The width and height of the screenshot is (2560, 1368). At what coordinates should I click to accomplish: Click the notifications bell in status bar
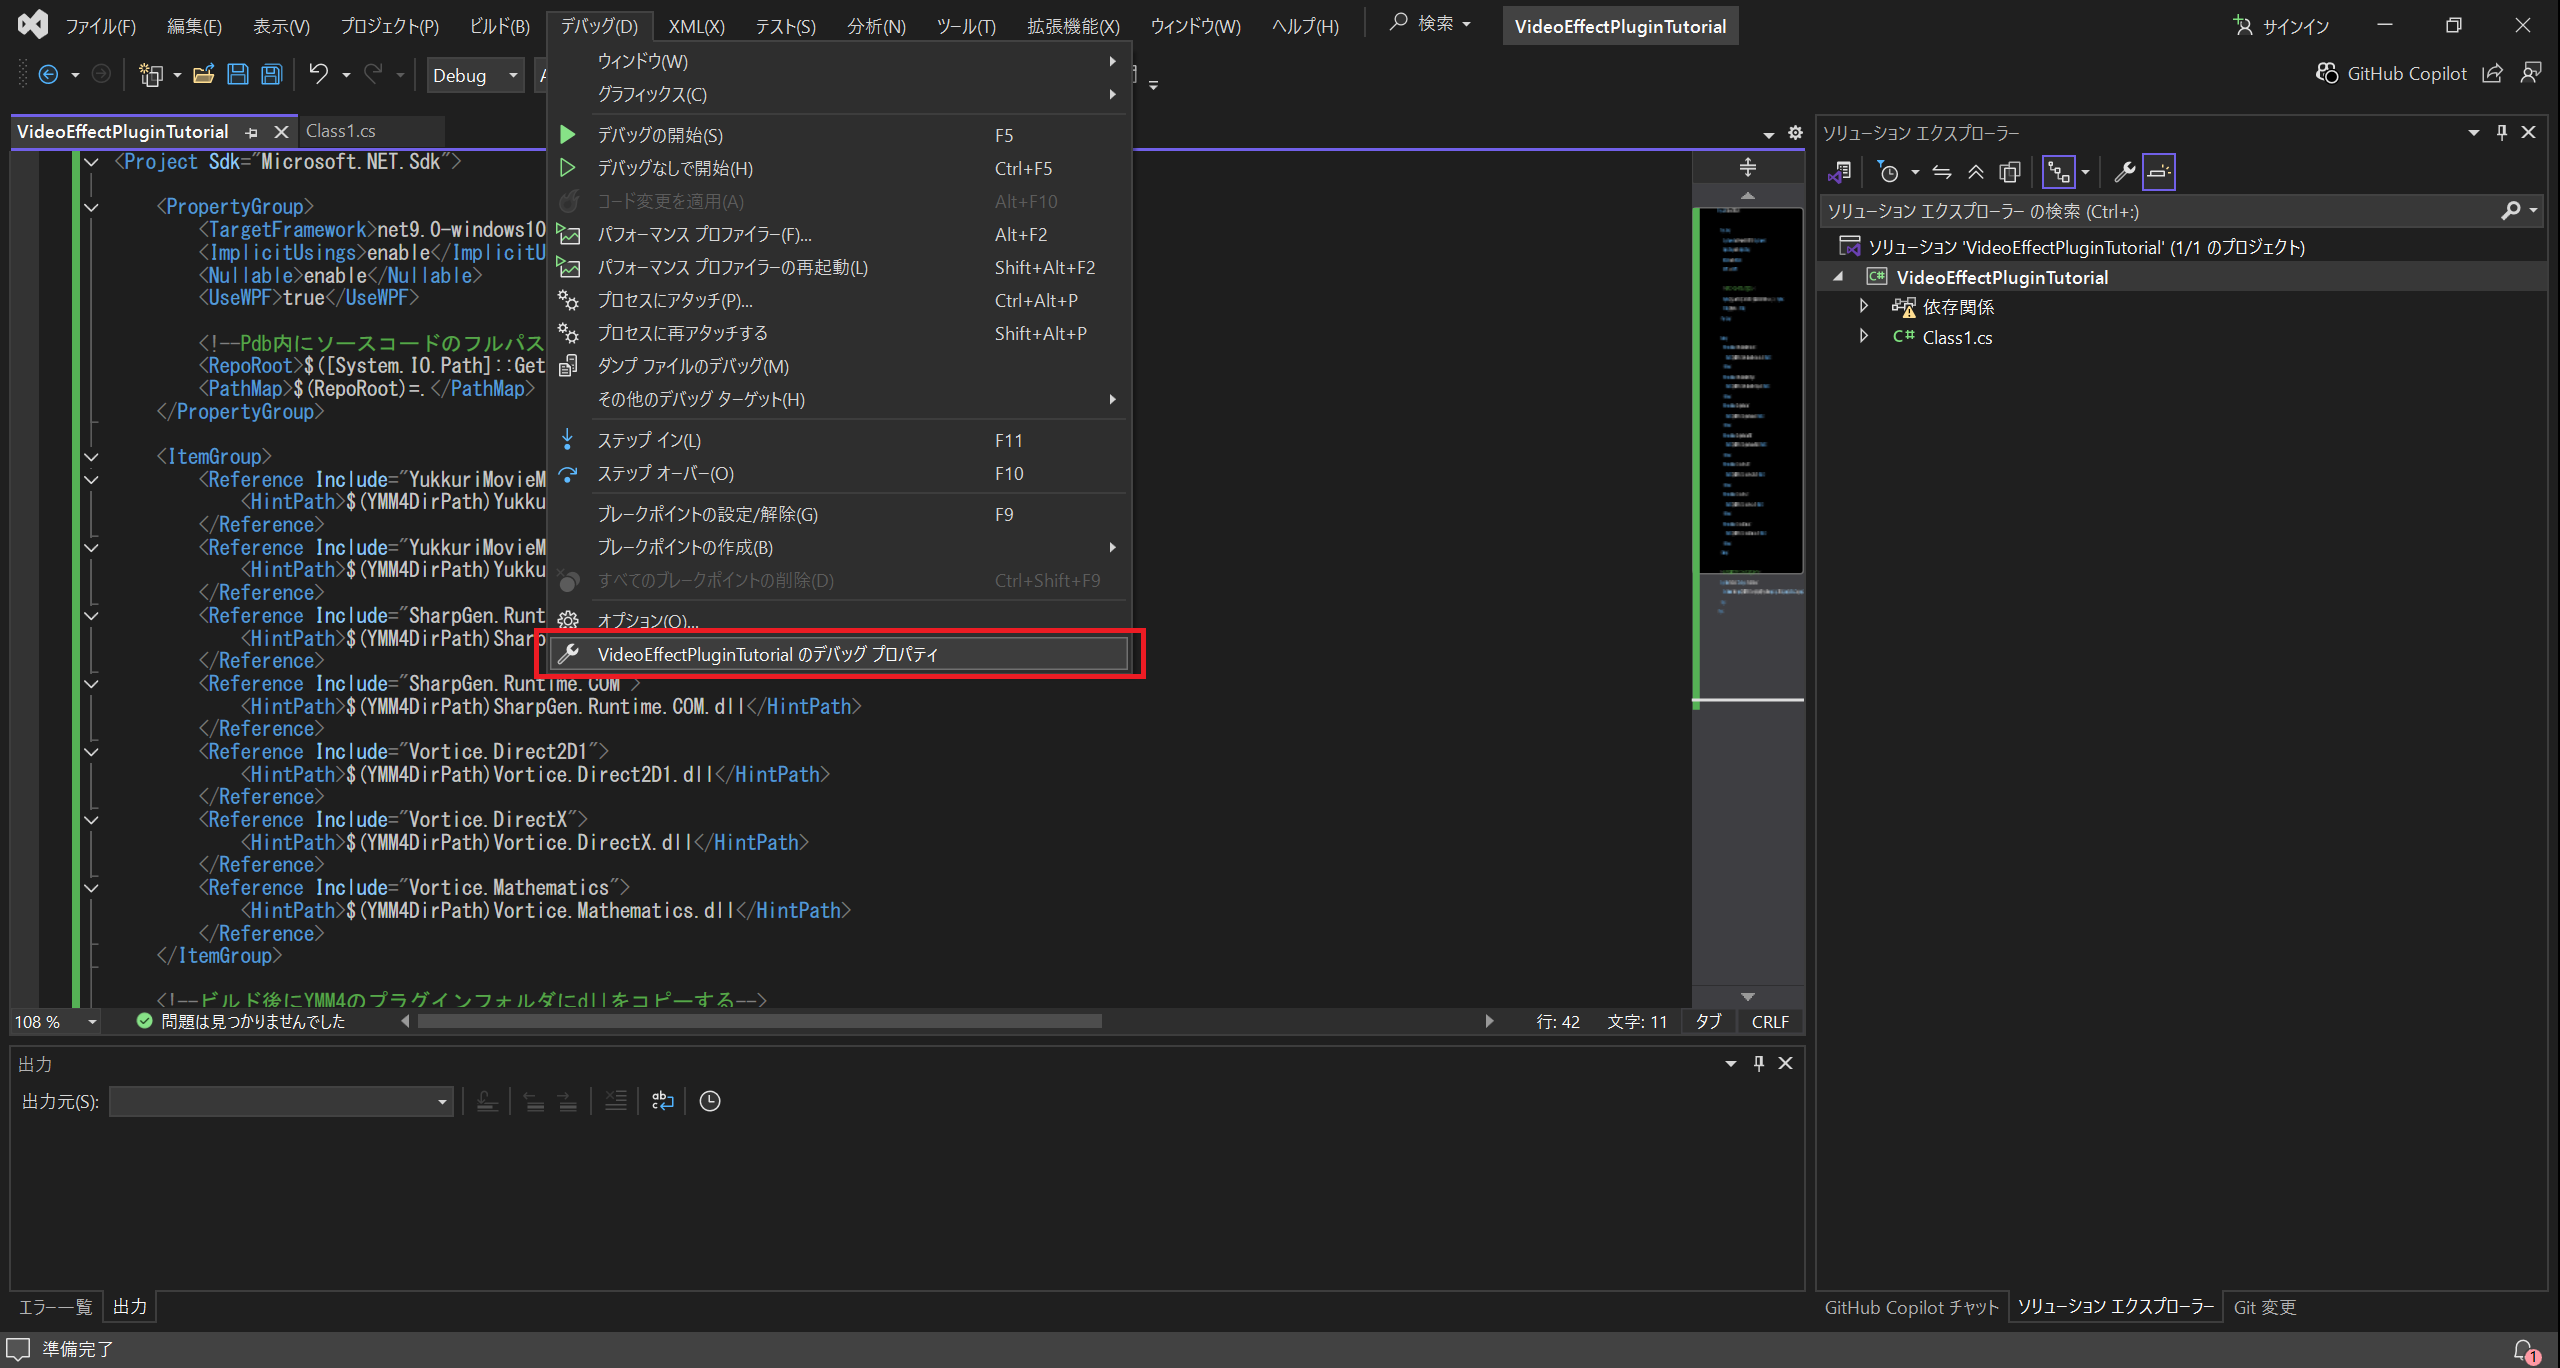[x=2523, y=1349]
